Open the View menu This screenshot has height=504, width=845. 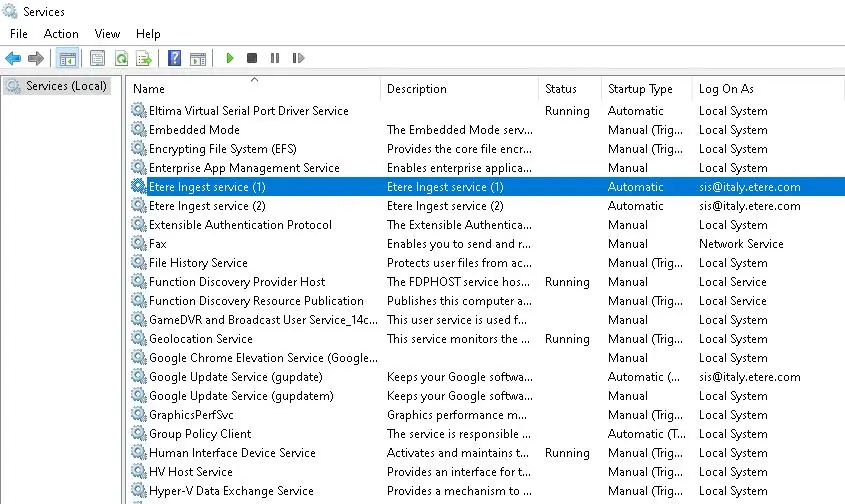[107, 34]
